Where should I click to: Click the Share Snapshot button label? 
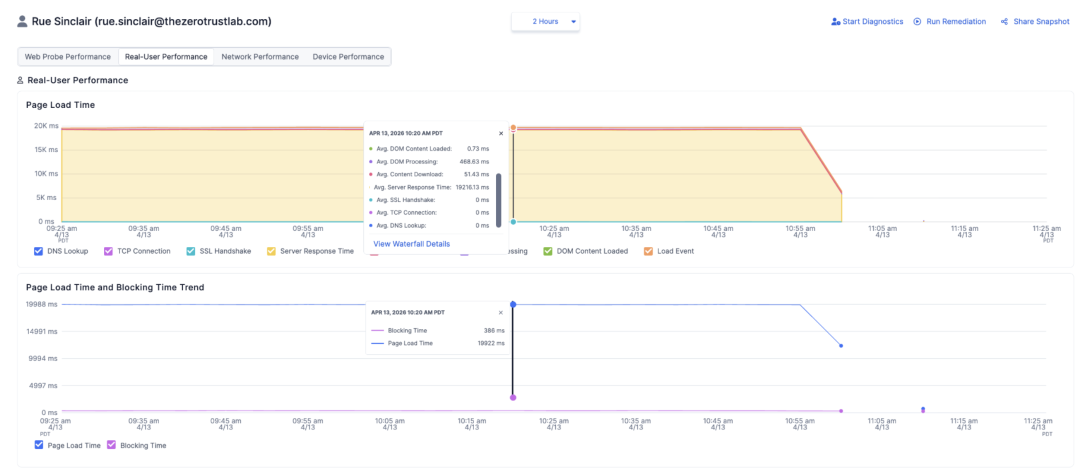[x=1041, y=21]
